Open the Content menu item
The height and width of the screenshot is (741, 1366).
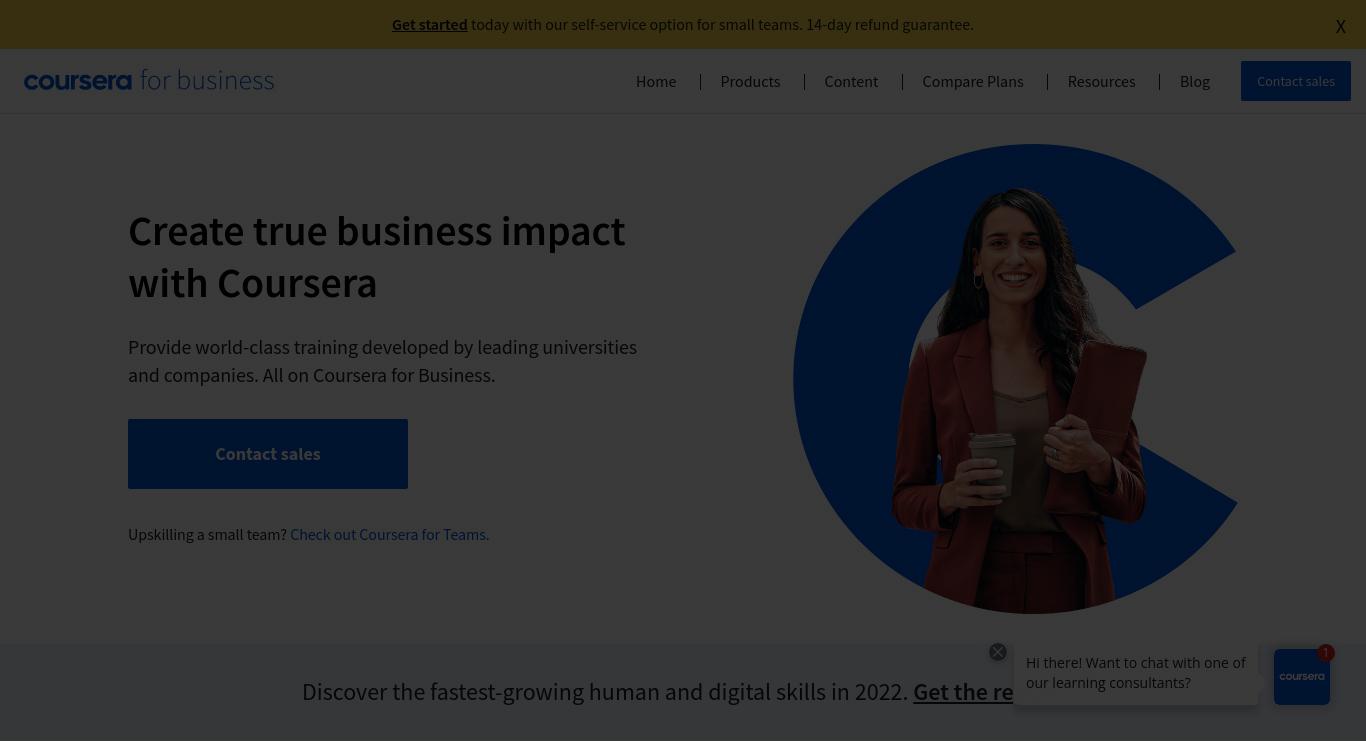pyautogui.click(x=851, y=81)
